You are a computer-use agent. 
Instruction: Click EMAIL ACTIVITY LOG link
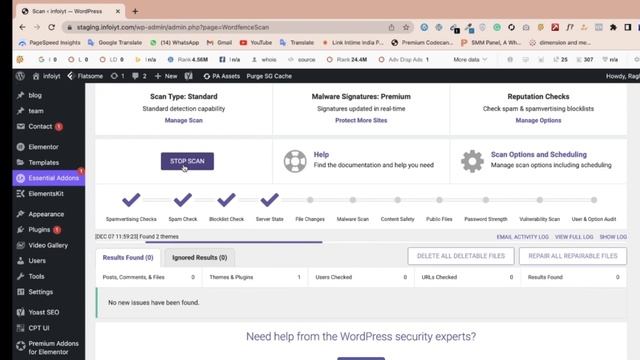[x=522, y=237]
